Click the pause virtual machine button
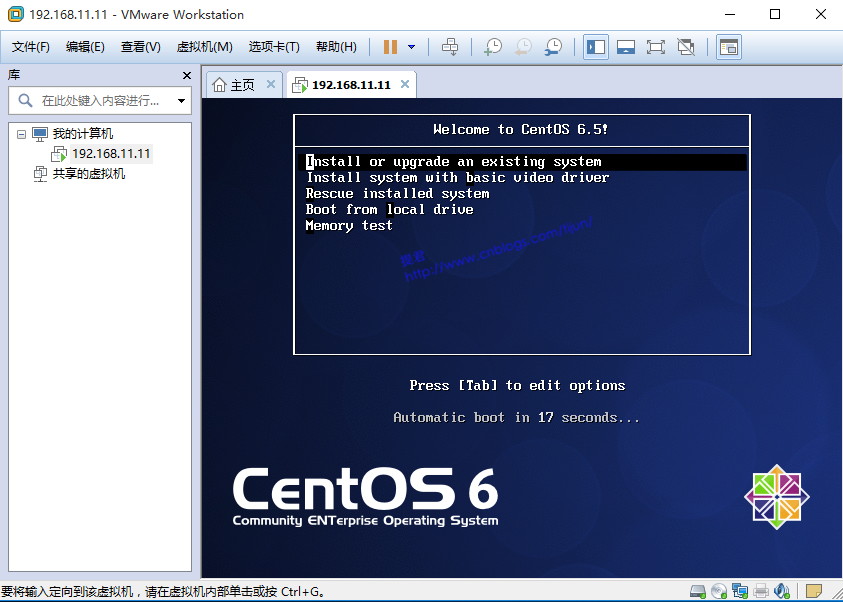This screenshot has height=602, width=843. pos(390,47)
